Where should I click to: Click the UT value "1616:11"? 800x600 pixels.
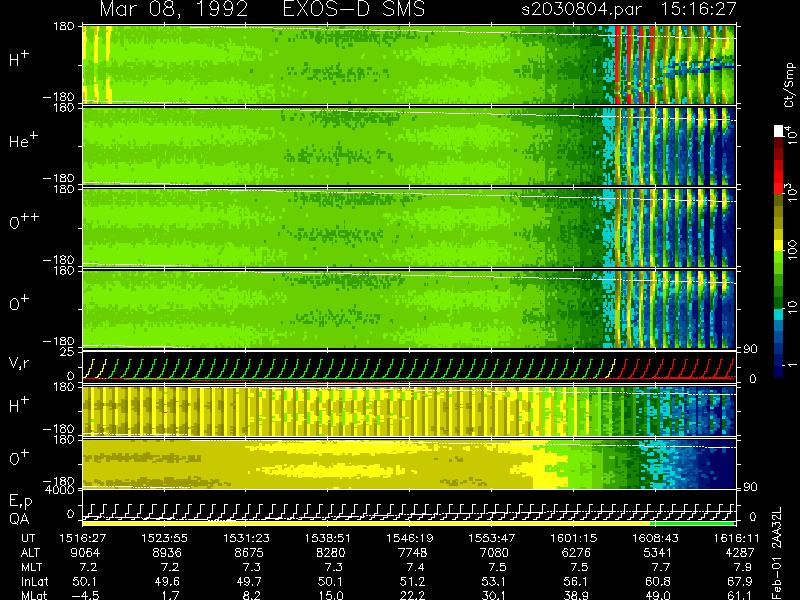click(736, 538)
